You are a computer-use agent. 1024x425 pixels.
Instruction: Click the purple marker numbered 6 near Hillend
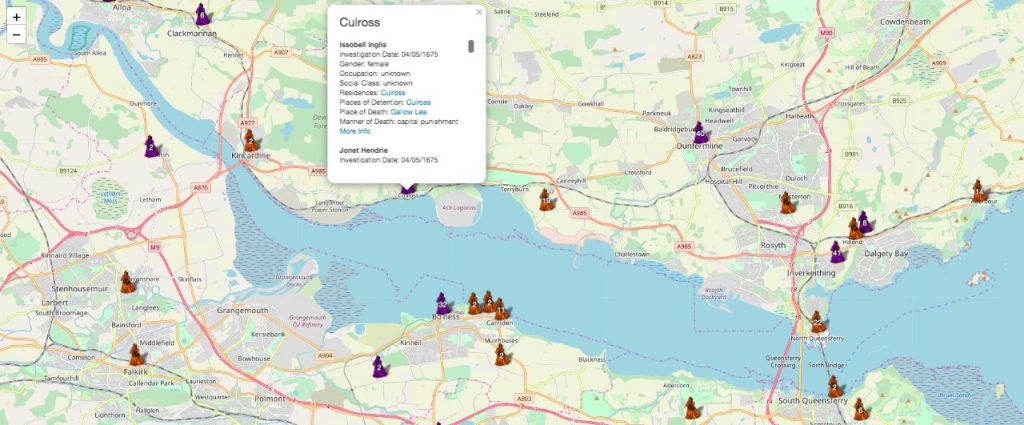coord(865,222)
